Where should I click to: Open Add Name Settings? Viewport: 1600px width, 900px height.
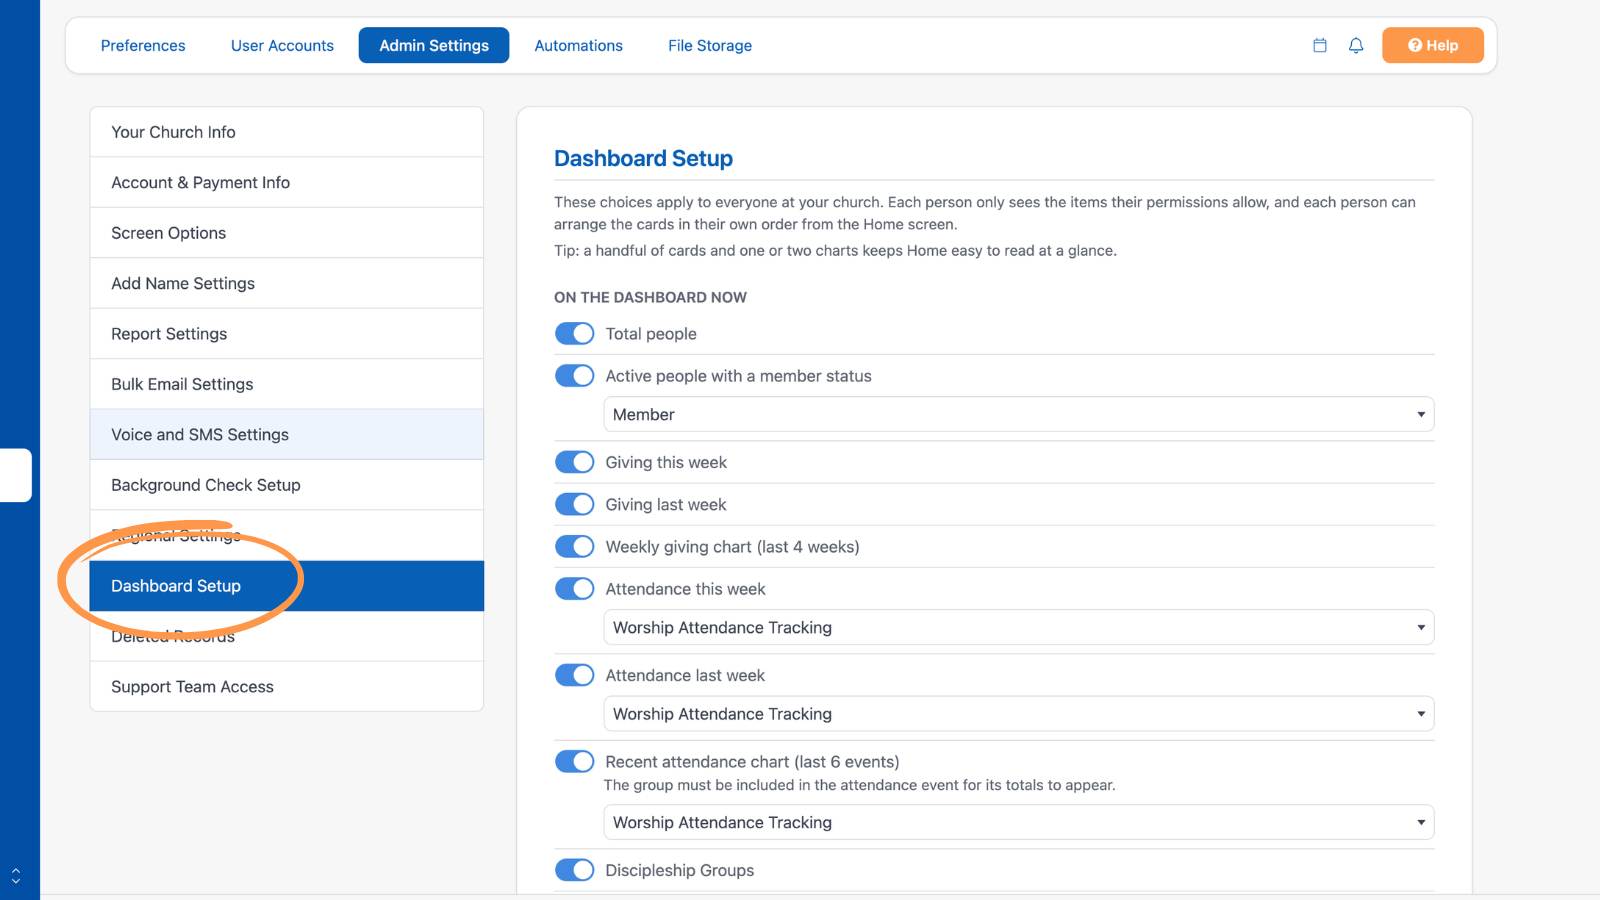point(287,283)
